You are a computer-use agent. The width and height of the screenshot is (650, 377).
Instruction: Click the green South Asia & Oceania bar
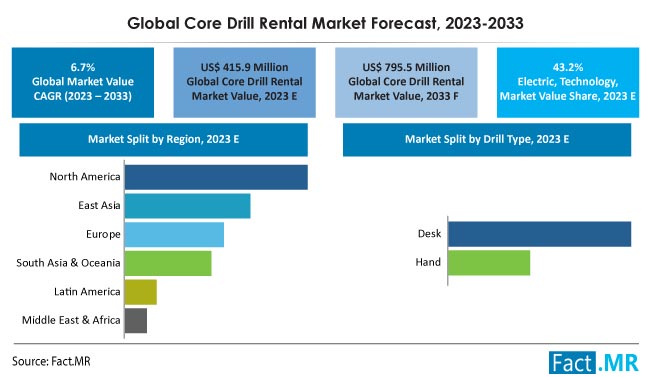(168, 263)
